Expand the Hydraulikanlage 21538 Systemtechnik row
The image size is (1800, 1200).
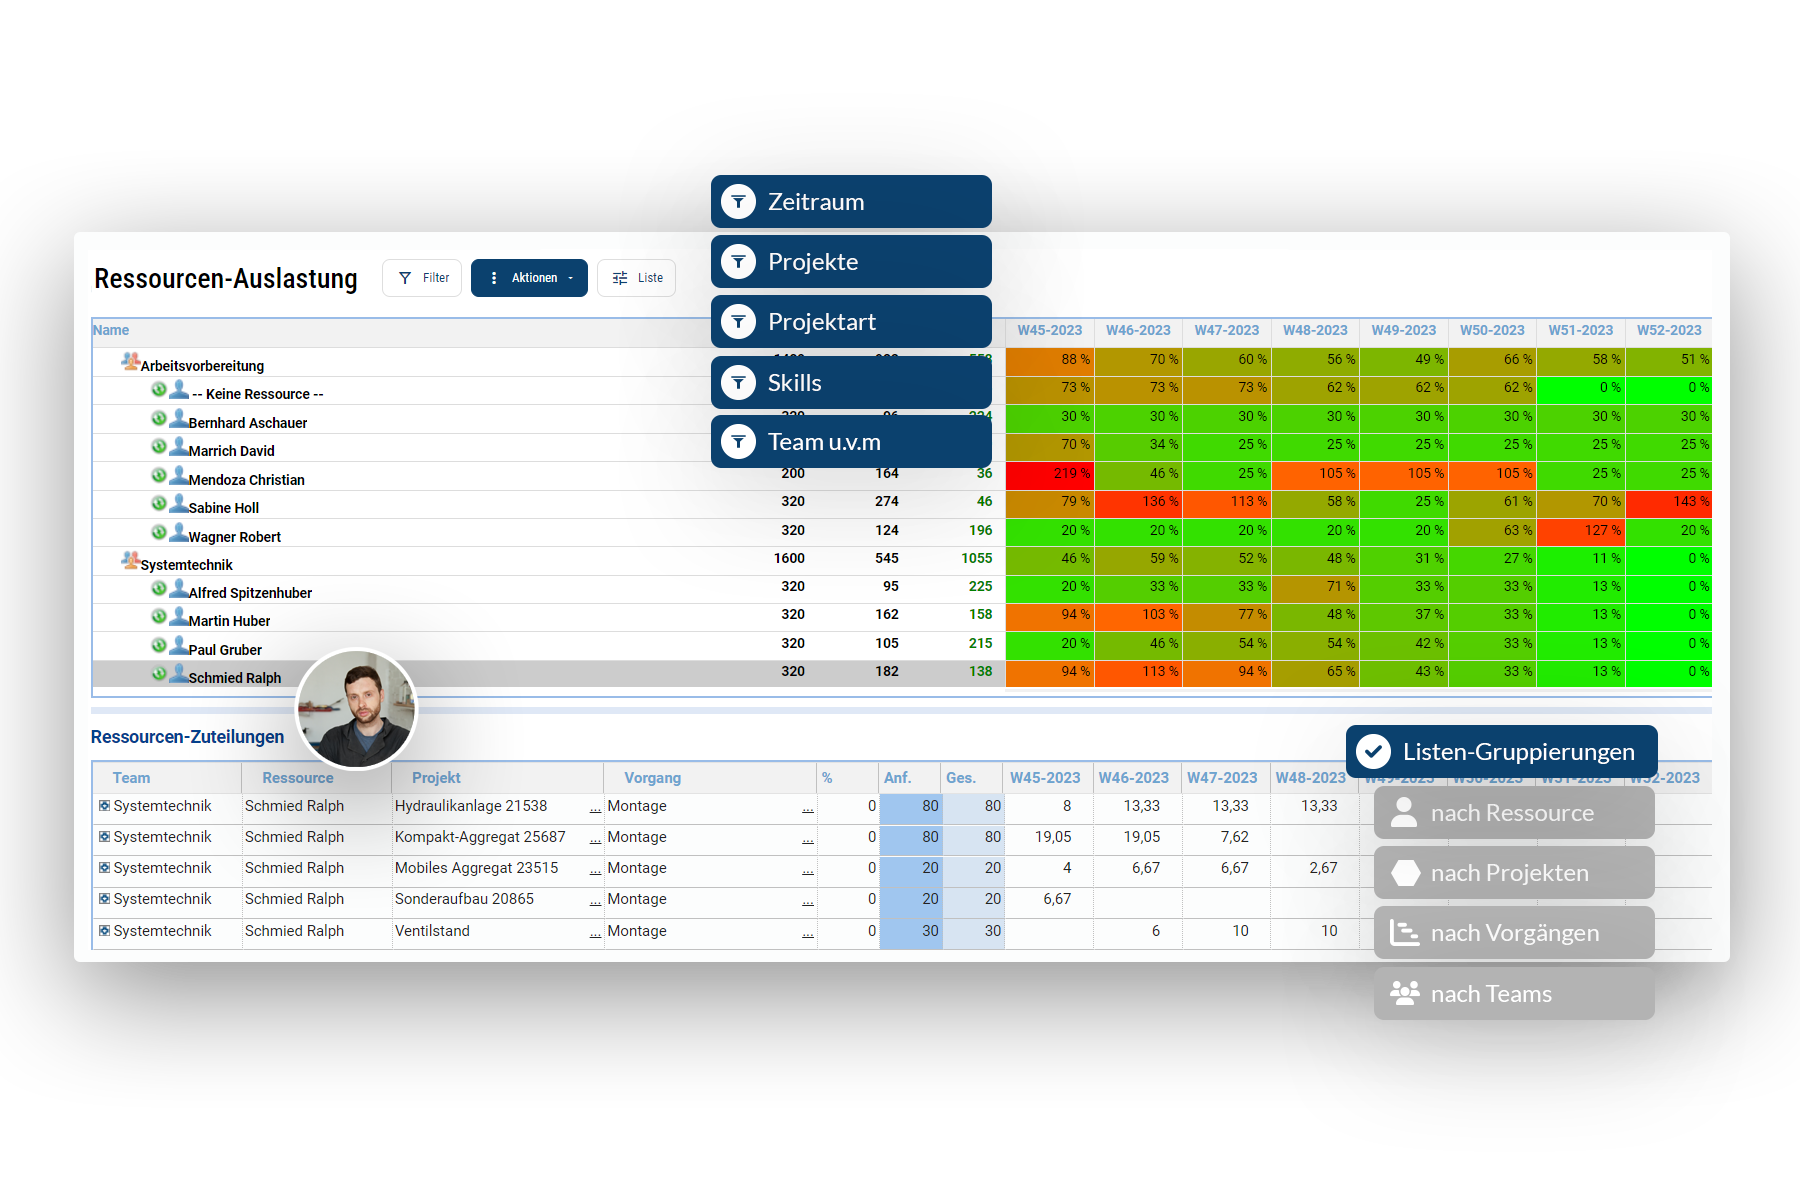click(104, 805)
